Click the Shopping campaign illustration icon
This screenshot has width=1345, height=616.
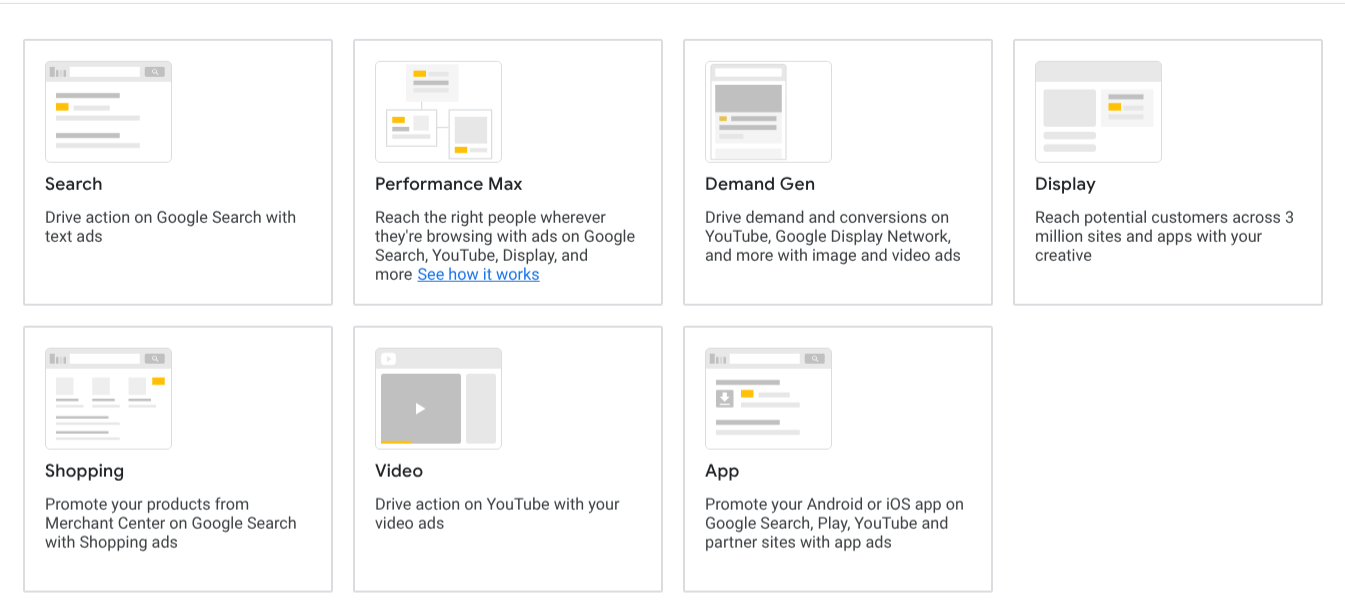[x=108, y=399]
